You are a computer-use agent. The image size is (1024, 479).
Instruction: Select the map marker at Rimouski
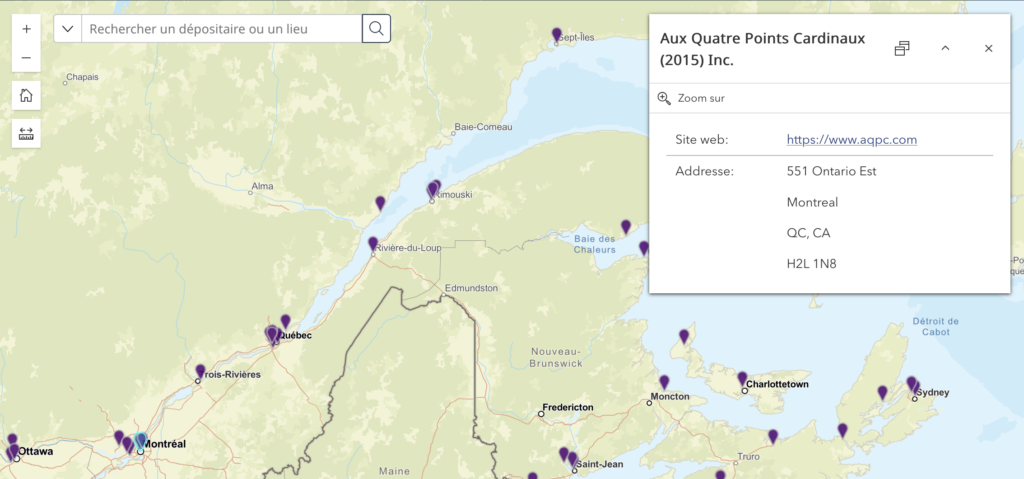click(433, 189)
